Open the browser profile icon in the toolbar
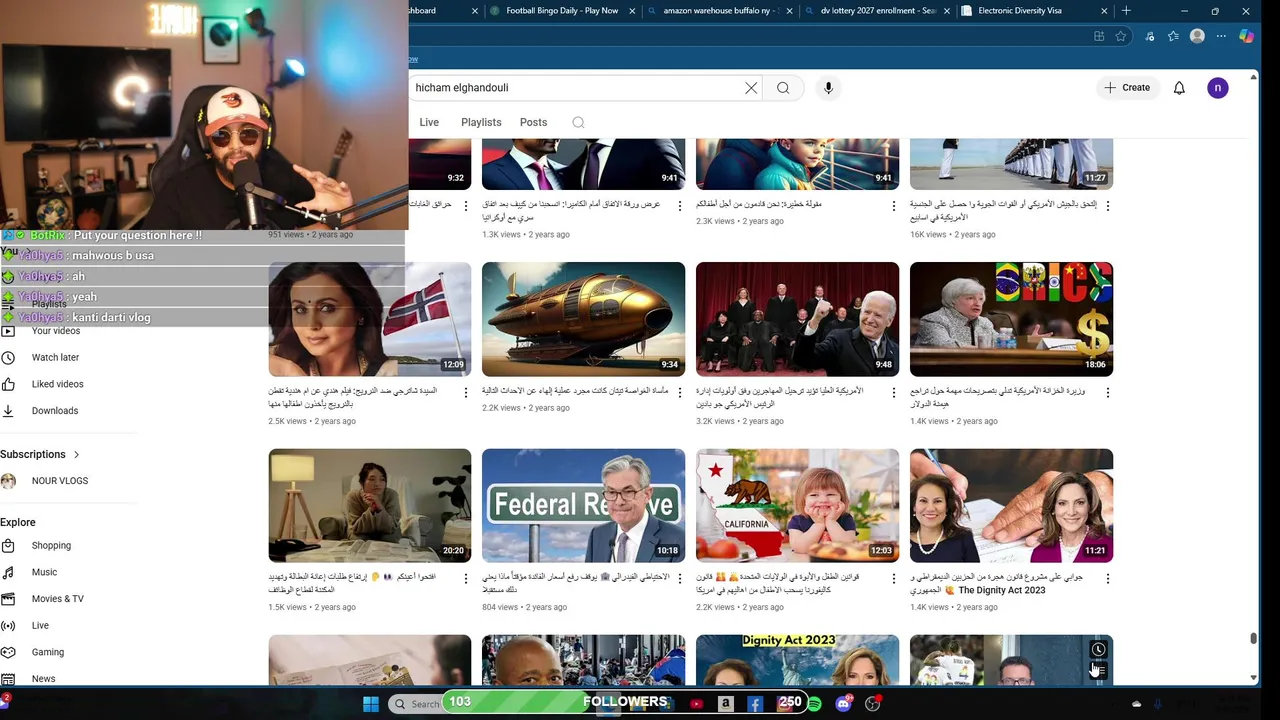The width and height of the screenshot is (1280, 720). (1197, 36)
